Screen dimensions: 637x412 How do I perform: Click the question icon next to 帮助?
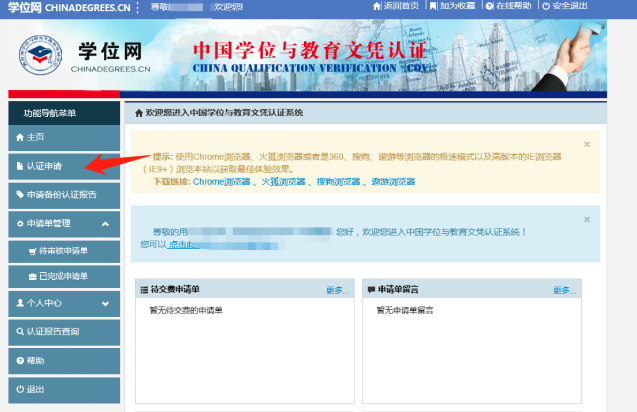coord(20,360)
